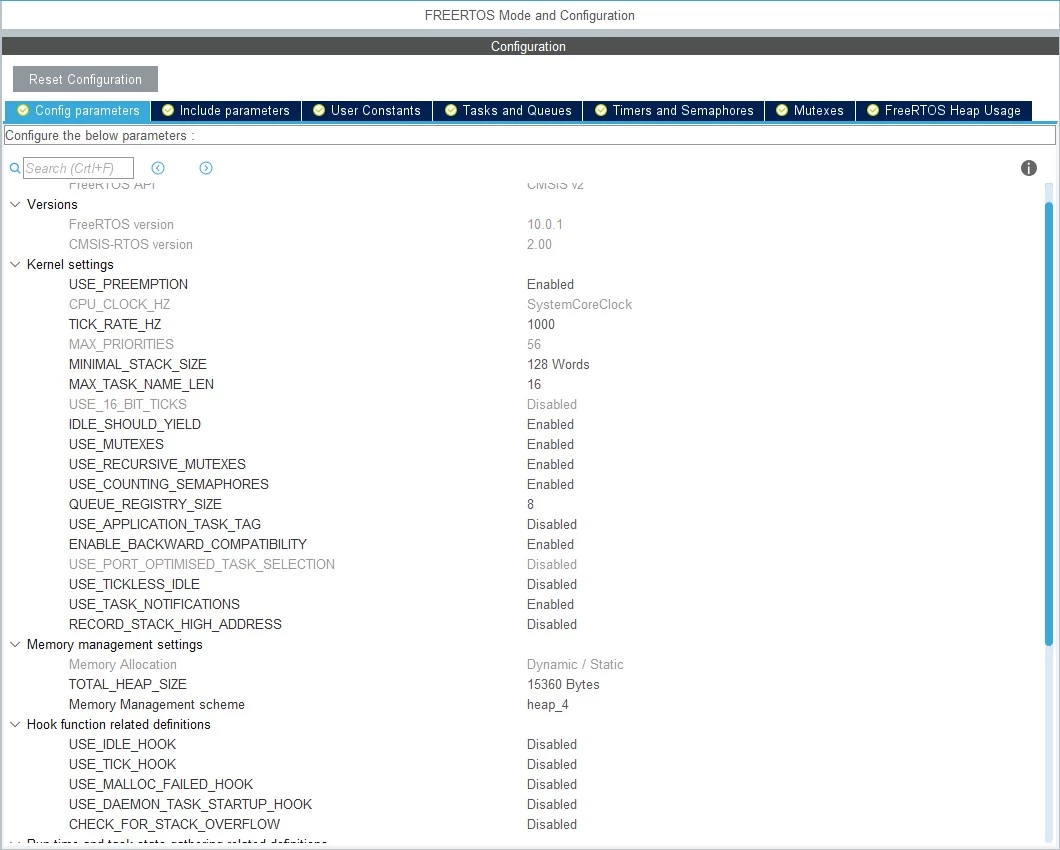This screenshot has width=1060, height=850.
Task: Select the USE_MUTEXES parameter label
Action: (116, 444)
